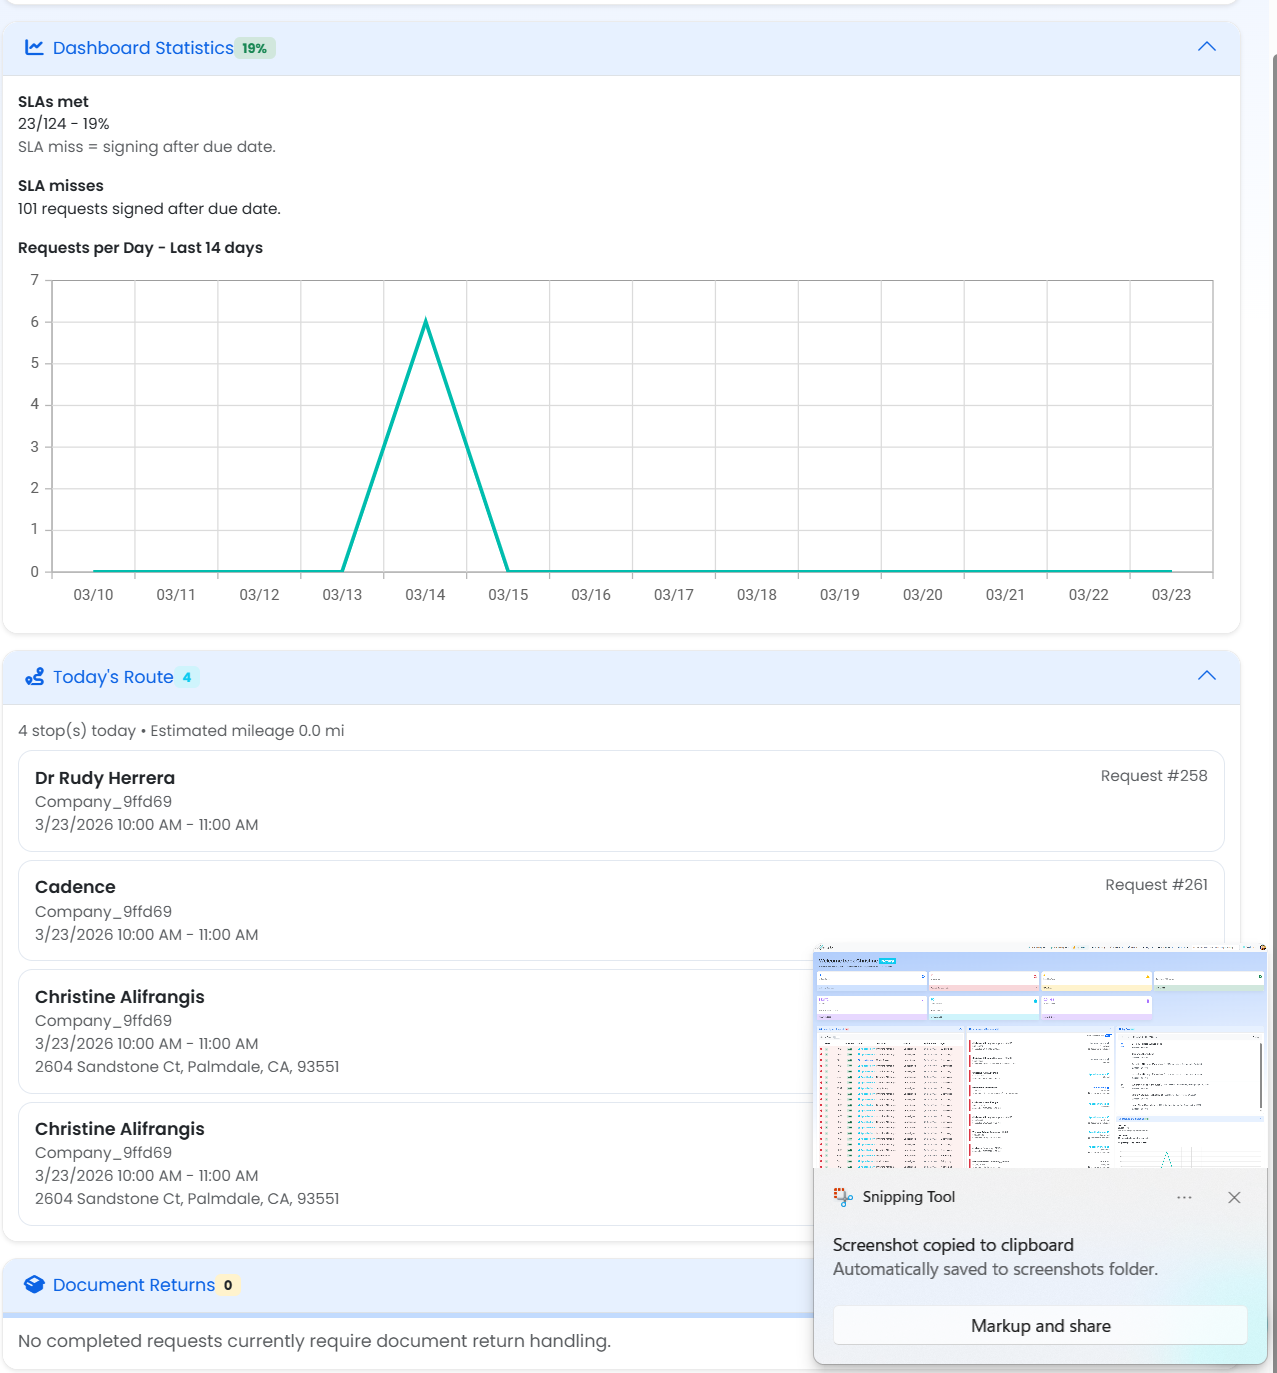Click the 03/23 axis label
This screenshot has width=1277, height=1373.
click(1171, 595)
